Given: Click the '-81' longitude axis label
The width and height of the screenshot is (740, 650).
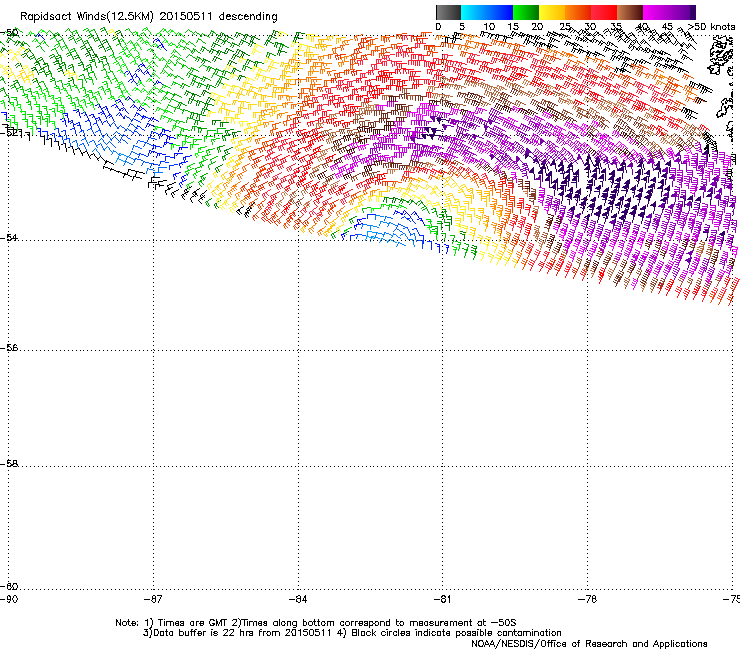Looking at the screenshot, I should tap(443, 599).
